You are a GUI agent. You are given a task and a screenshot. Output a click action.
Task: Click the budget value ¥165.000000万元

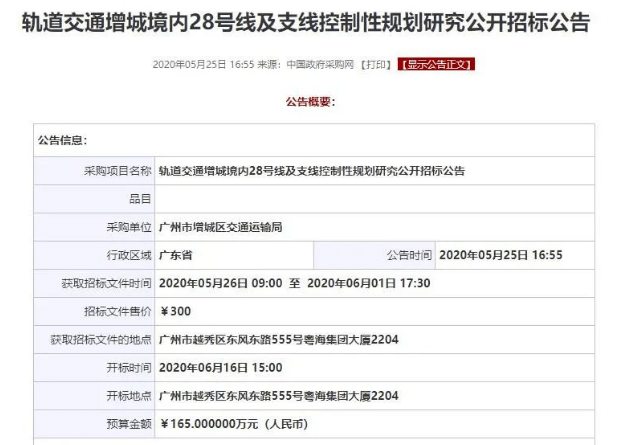pyautogui.click(x=209, y=424)
